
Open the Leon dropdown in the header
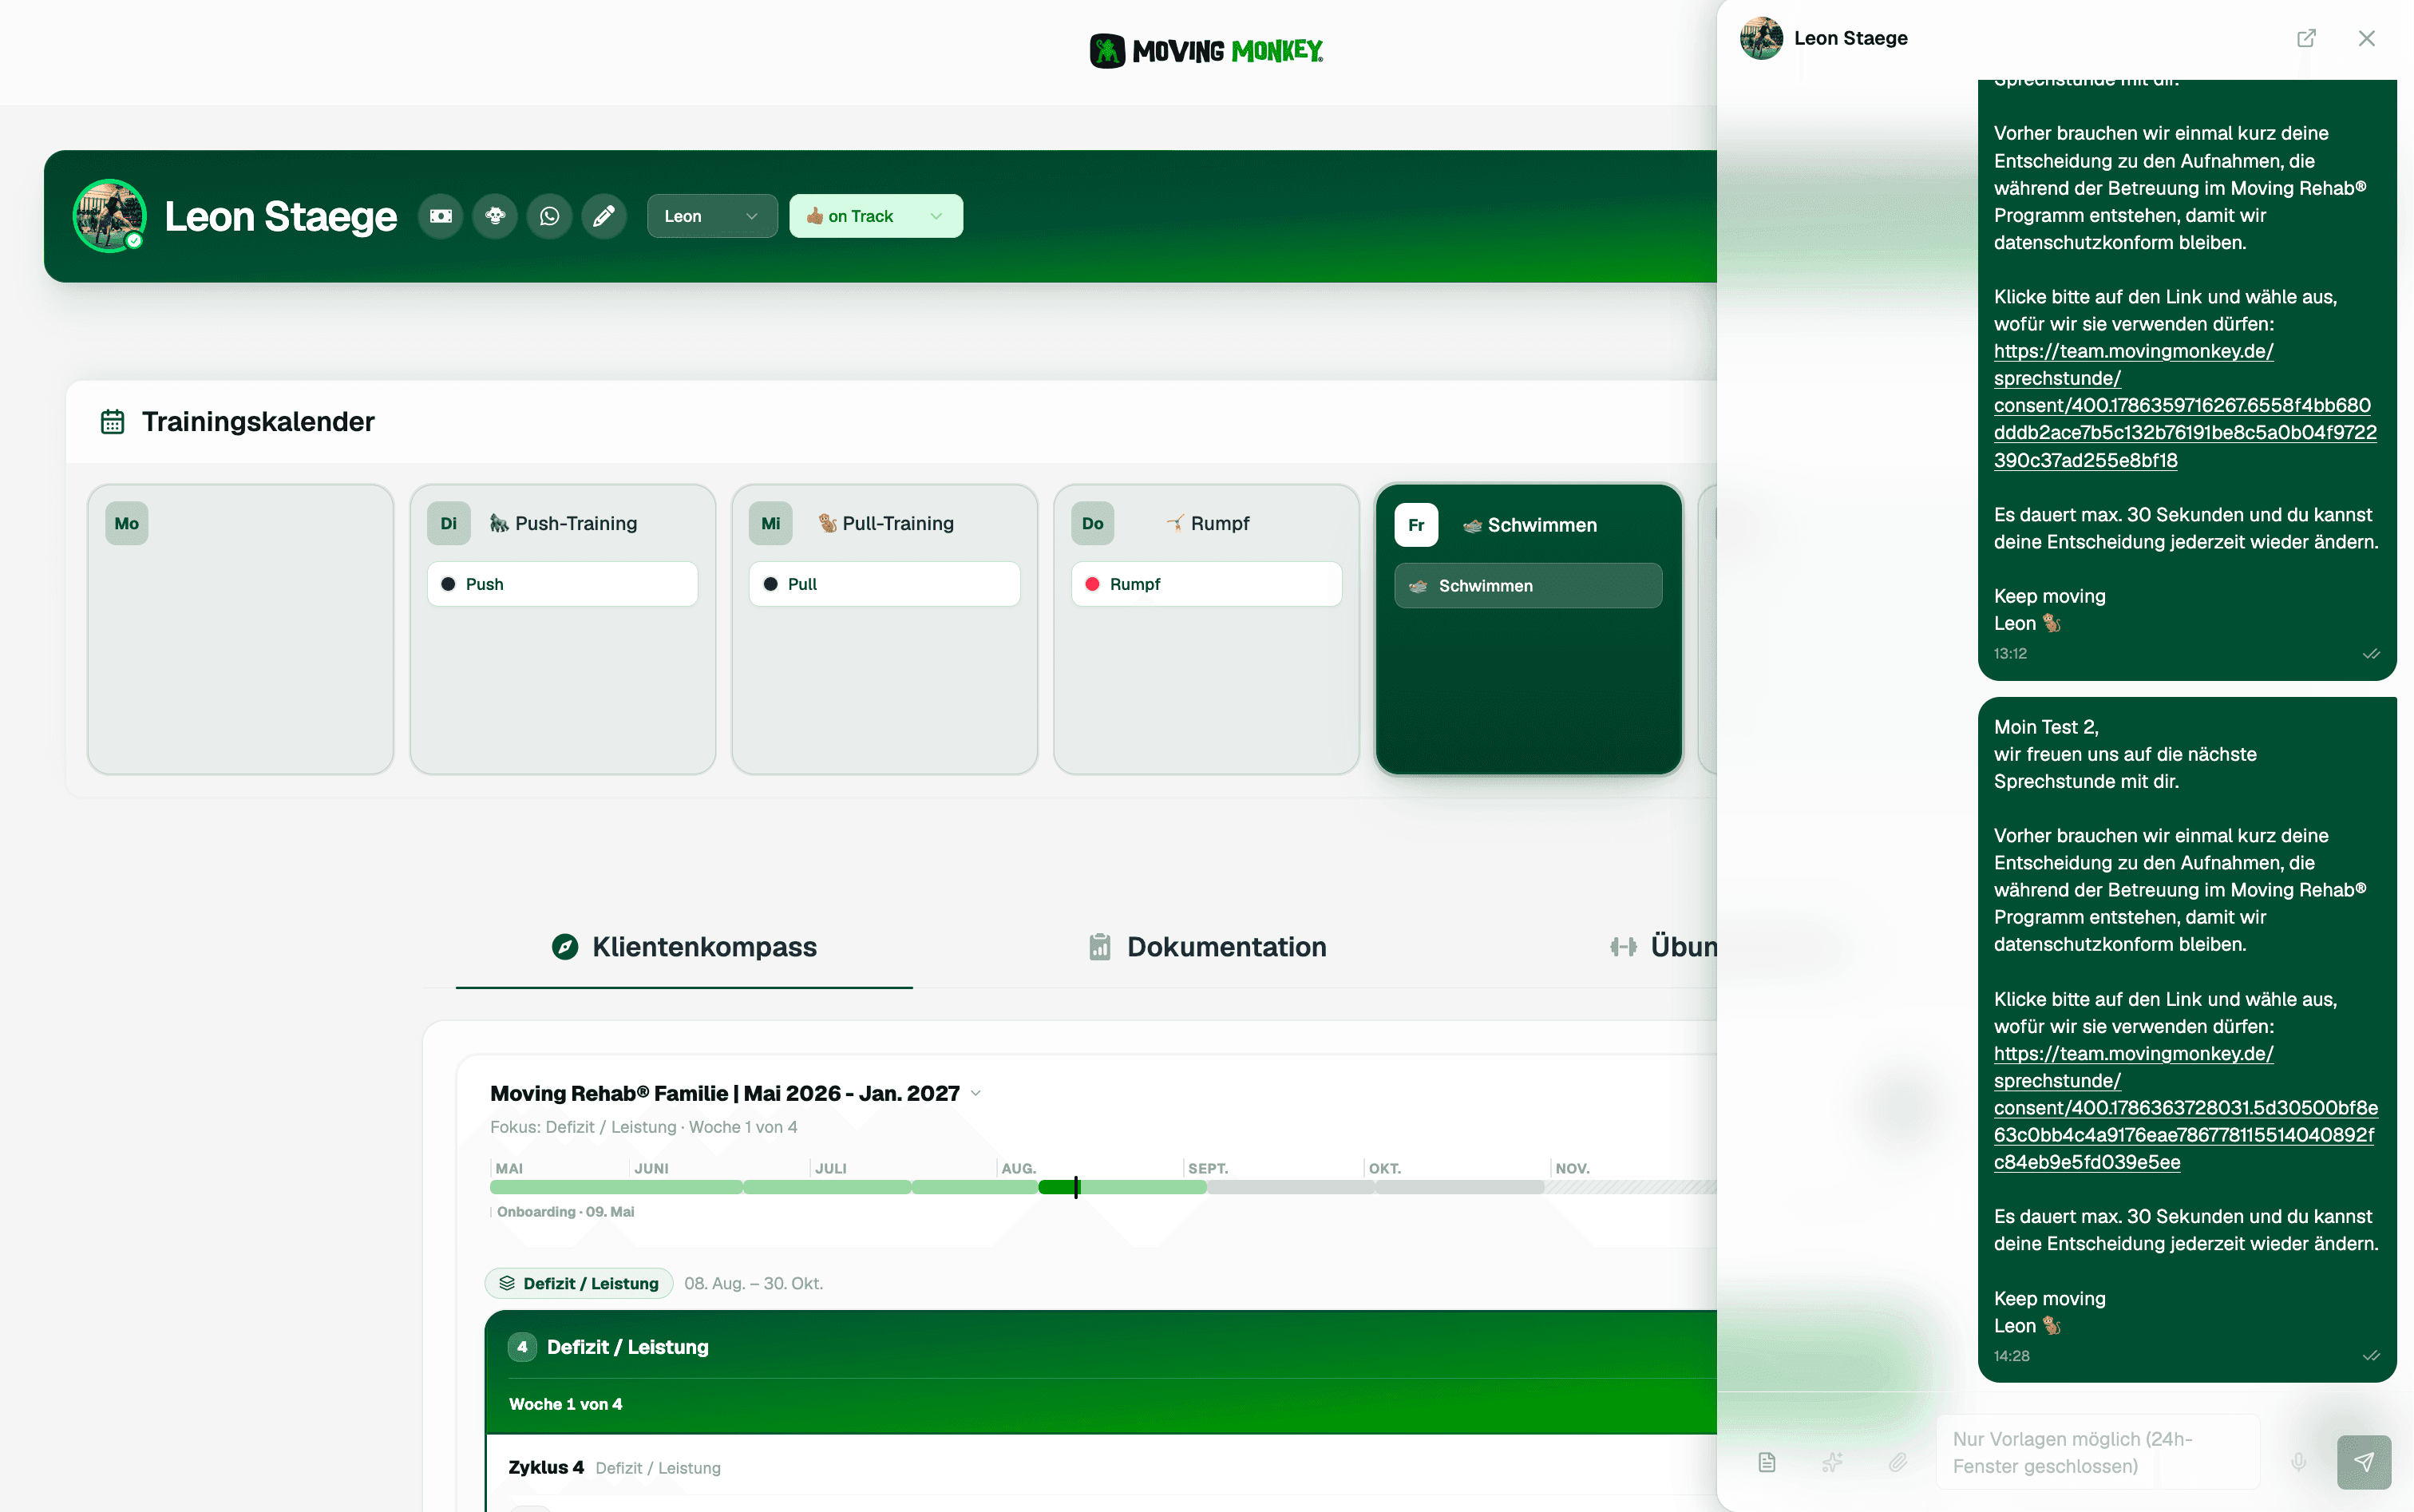[x=712, y=216]
